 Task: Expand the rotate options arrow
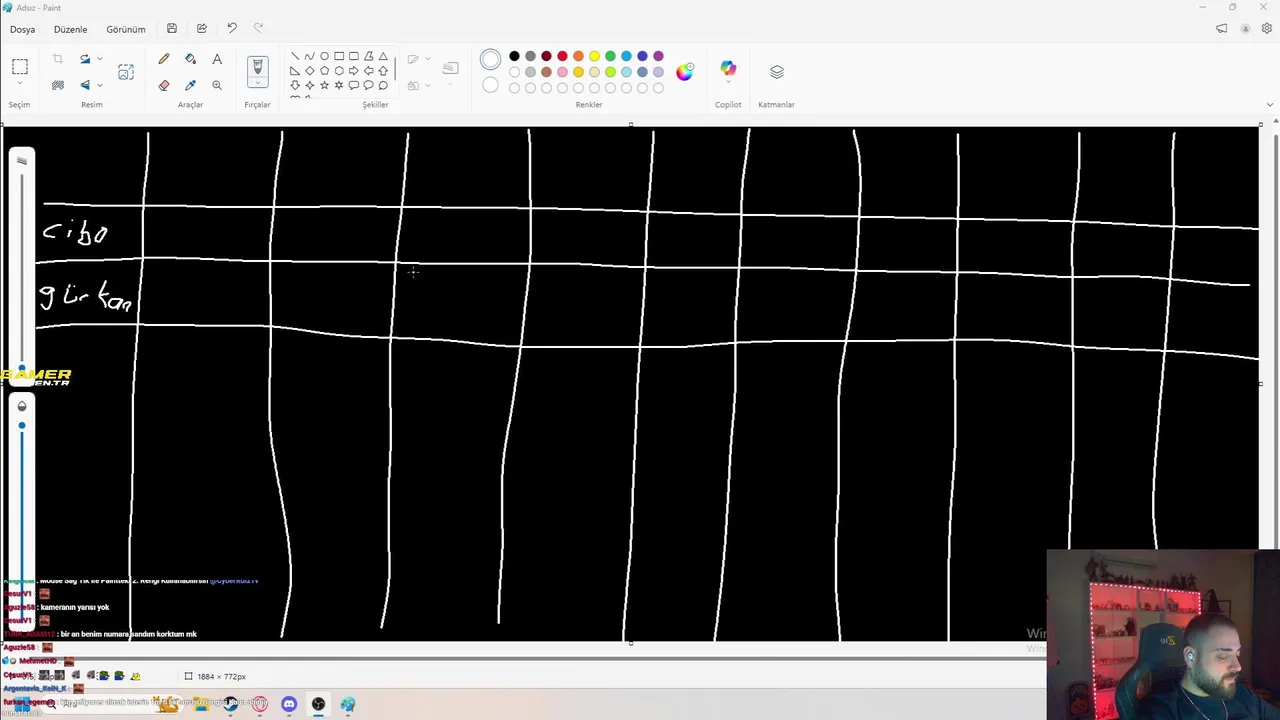click(x=99, y=59)
